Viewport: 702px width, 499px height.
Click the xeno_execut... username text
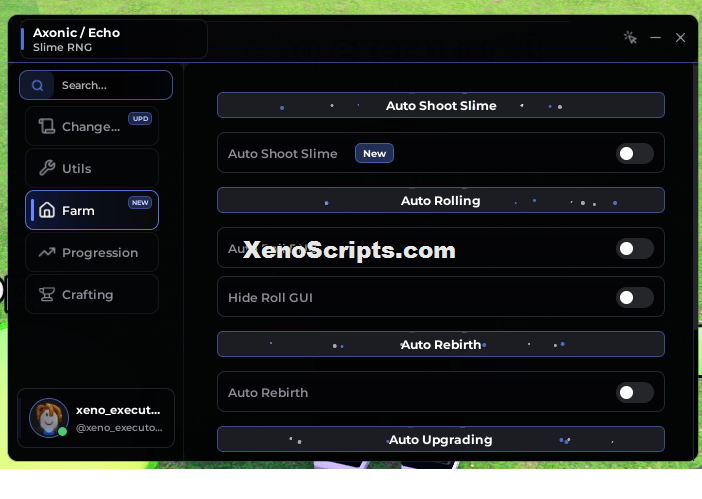click(x=118, y=410)
